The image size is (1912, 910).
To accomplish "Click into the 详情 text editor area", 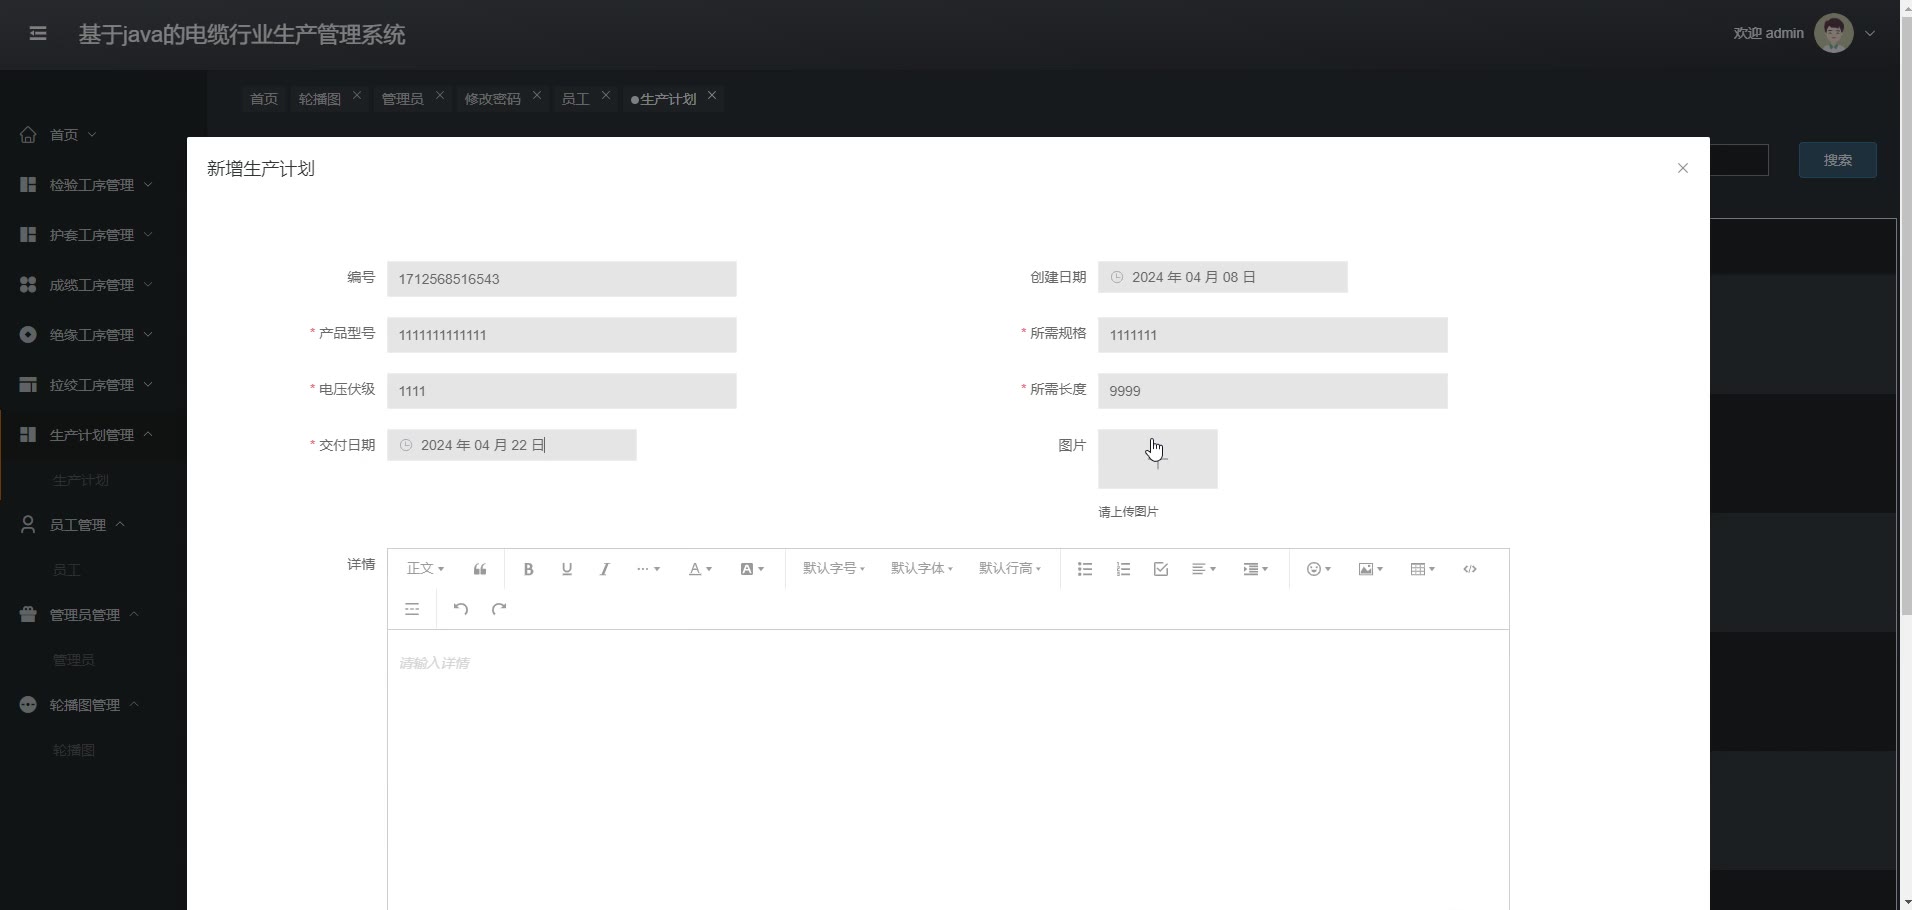I will pyautogui.click(x=948, y=770).
